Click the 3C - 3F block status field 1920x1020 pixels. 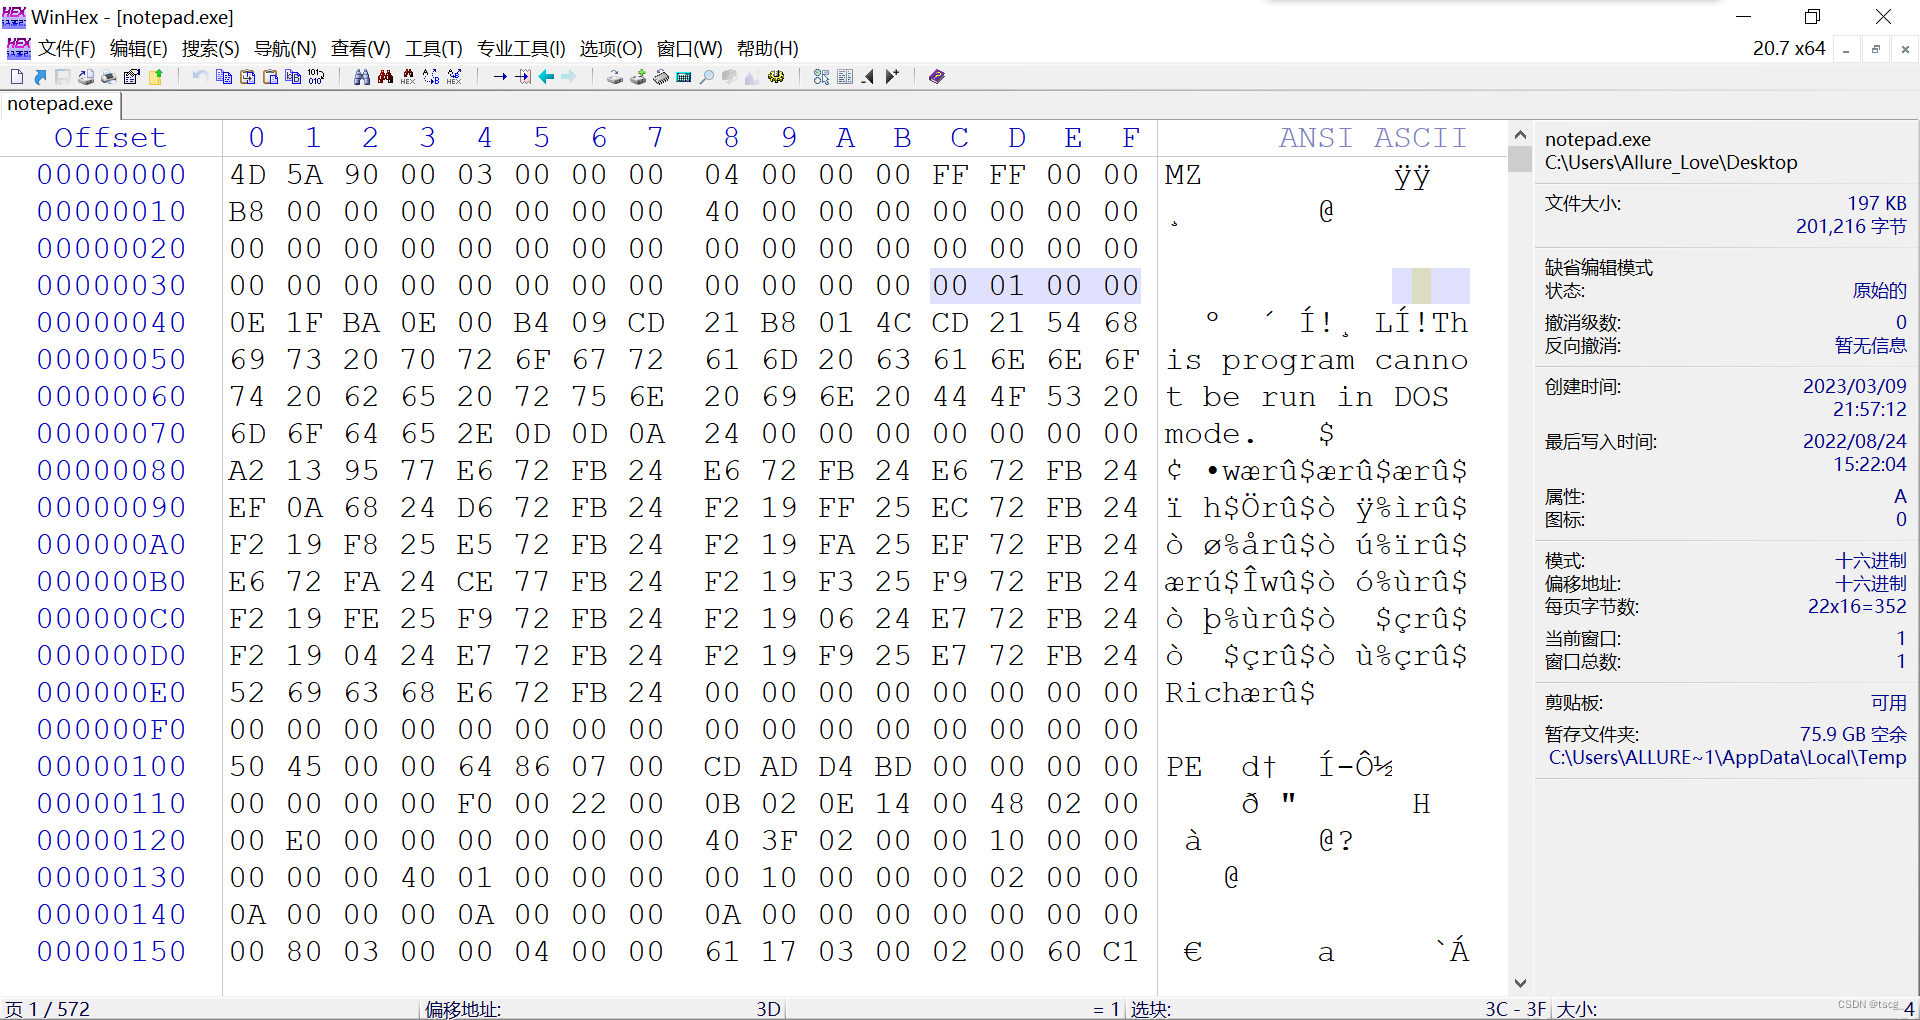click(x=1515, y=1009)
